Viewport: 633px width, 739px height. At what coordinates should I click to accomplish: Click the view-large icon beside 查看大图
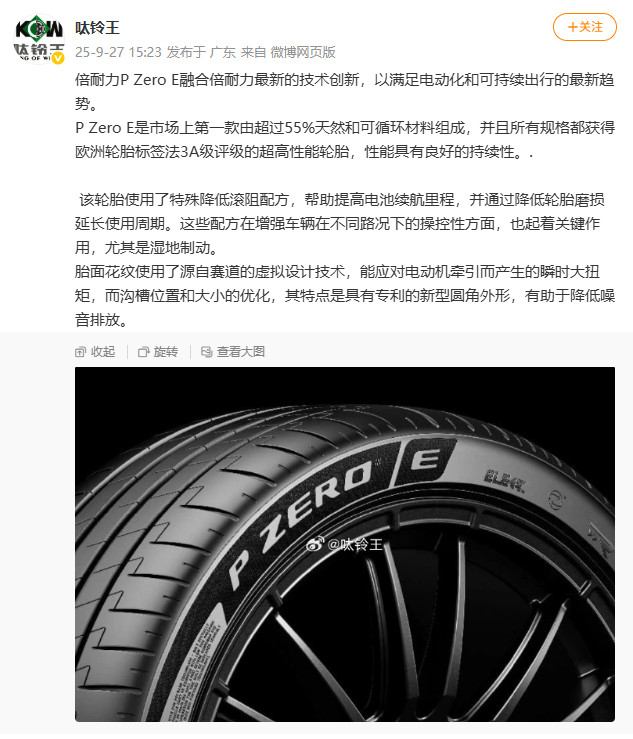(206, 352)
